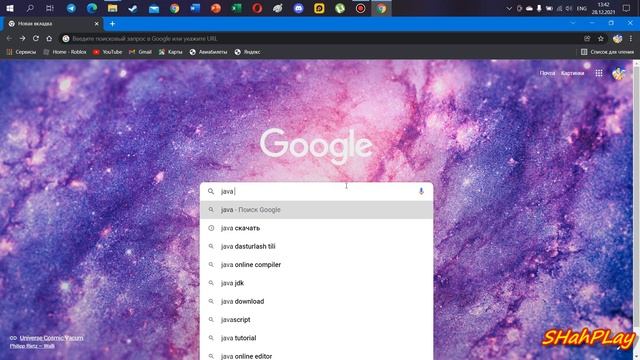Open Windows Start menu

click(10, 8)
